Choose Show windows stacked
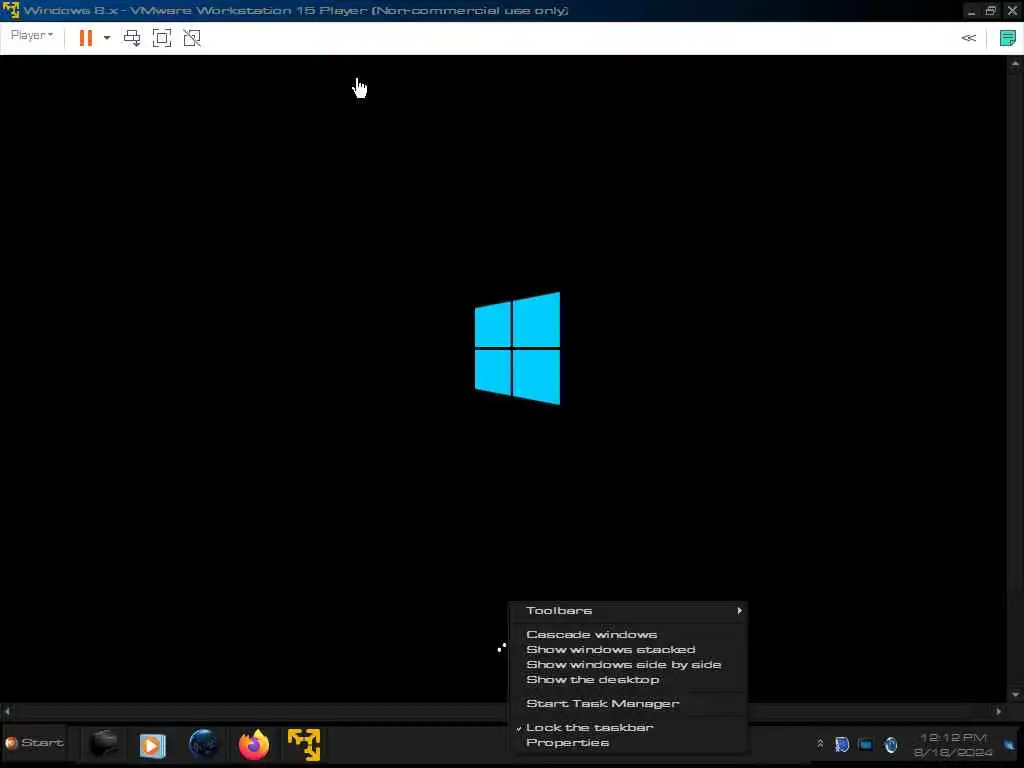The width and height of the screenshot is (1024, 768). (628, 649)
